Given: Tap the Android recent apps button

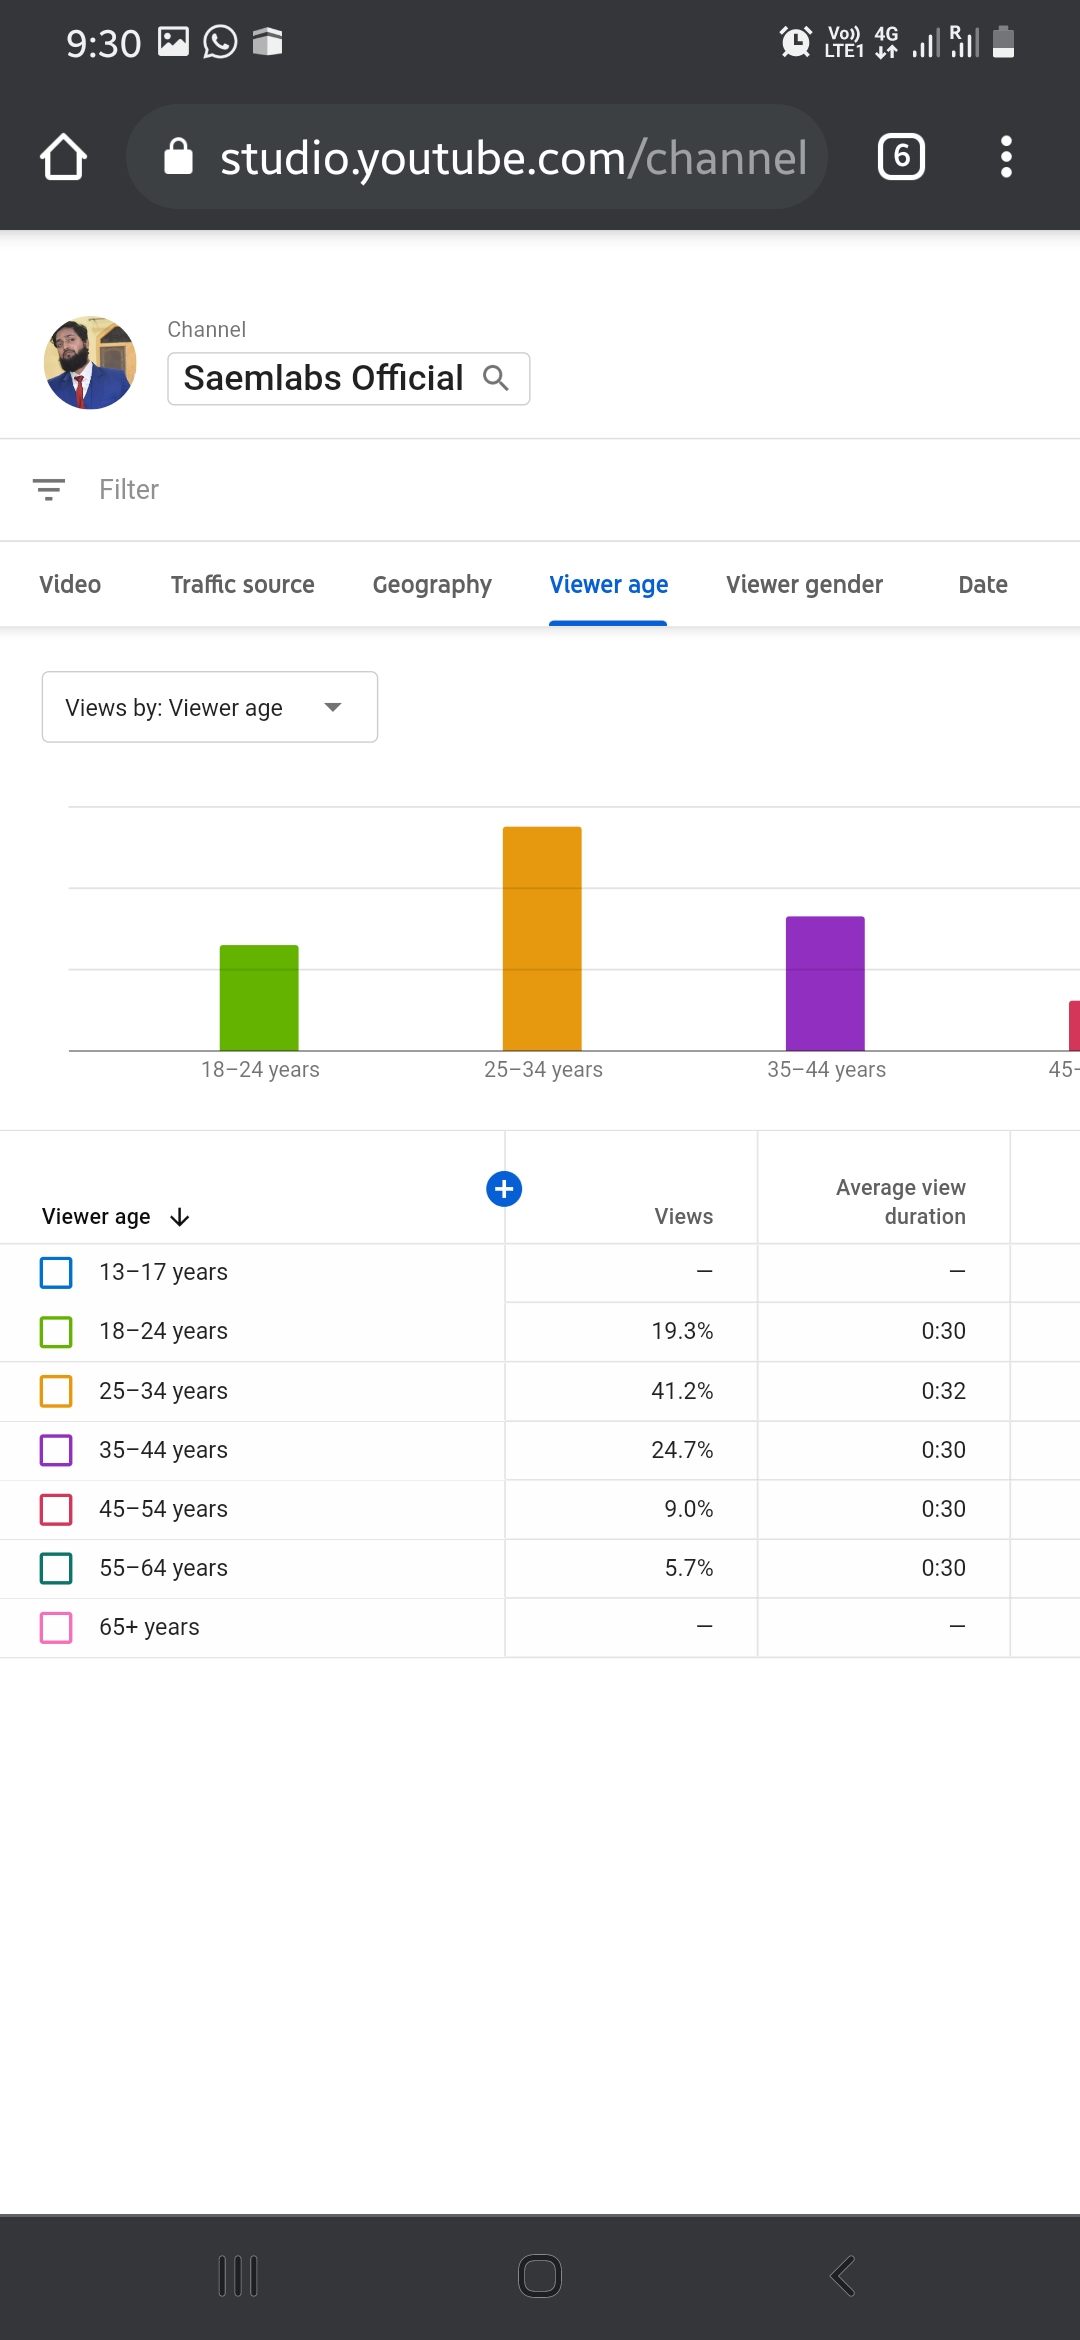Looking at the screenshot, I should (238, 2276).
